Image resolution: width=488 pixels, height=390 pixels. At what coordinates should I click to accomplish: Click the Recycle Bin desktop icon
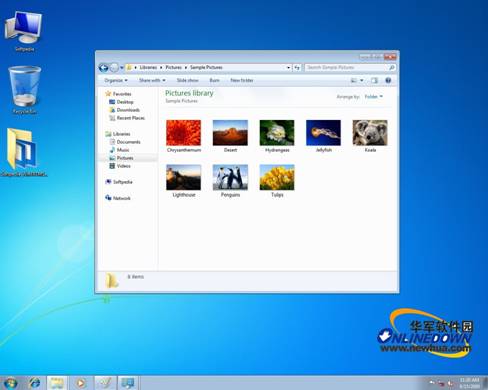tap(24, 90)
